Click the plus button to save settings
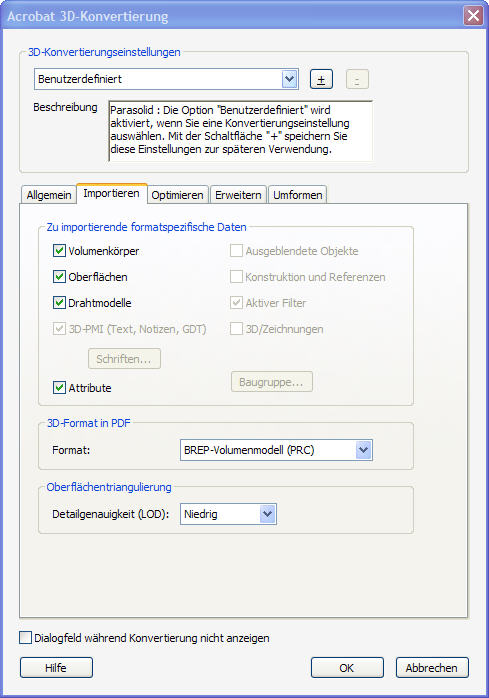Image resolution: width=489 pixels, height=698 pixels. coord(321,79)
